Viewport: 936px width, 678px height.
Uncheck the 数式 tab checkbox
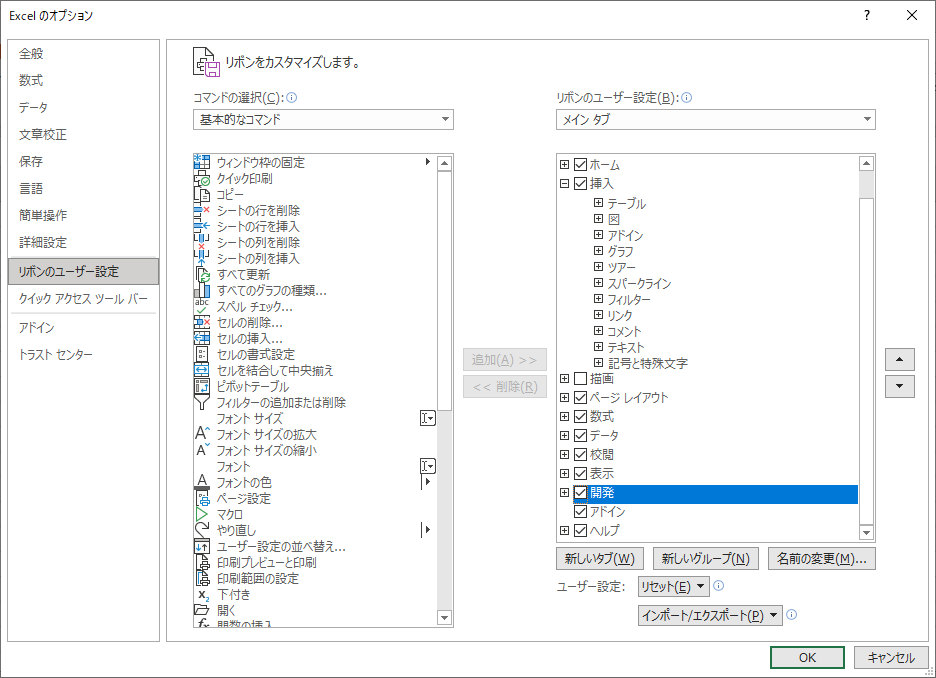580,416
